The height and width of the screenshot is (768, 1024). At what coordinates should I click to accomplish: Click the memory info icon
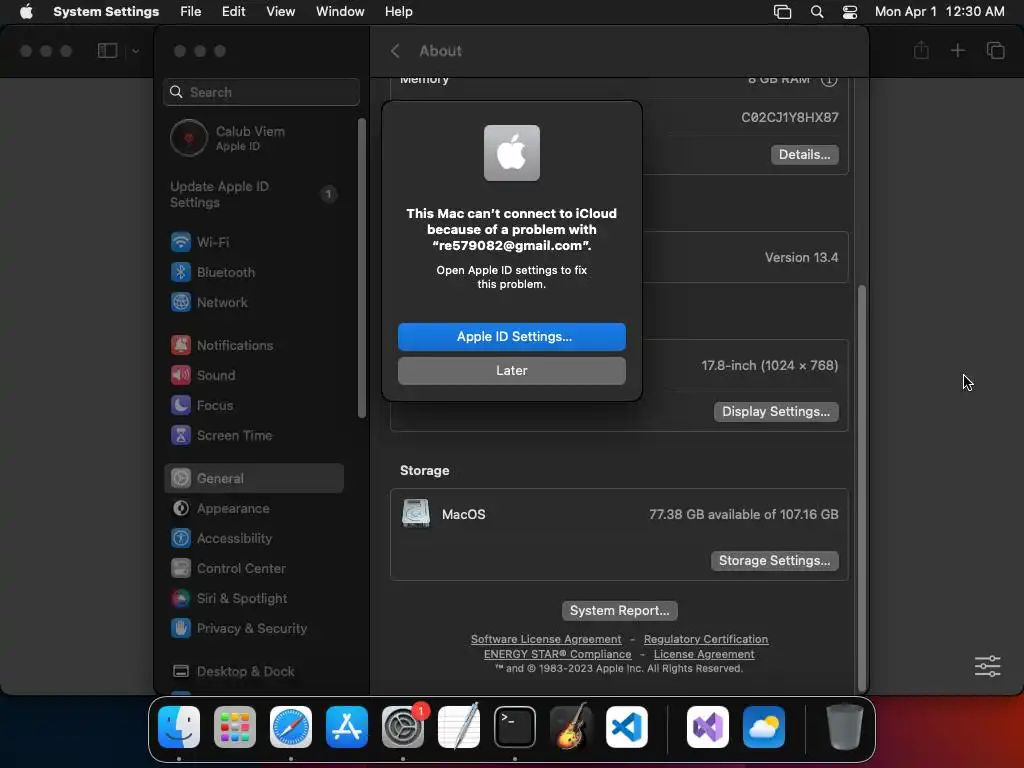pos(829,79)
